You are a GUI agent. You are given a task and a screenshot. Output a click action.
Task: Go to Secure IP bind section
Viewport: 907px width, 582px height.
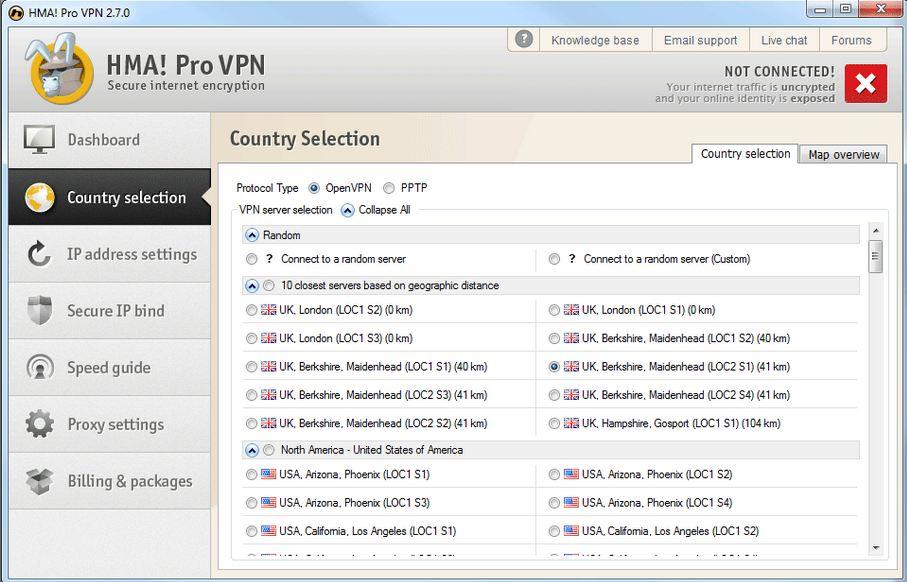[110, 311]
